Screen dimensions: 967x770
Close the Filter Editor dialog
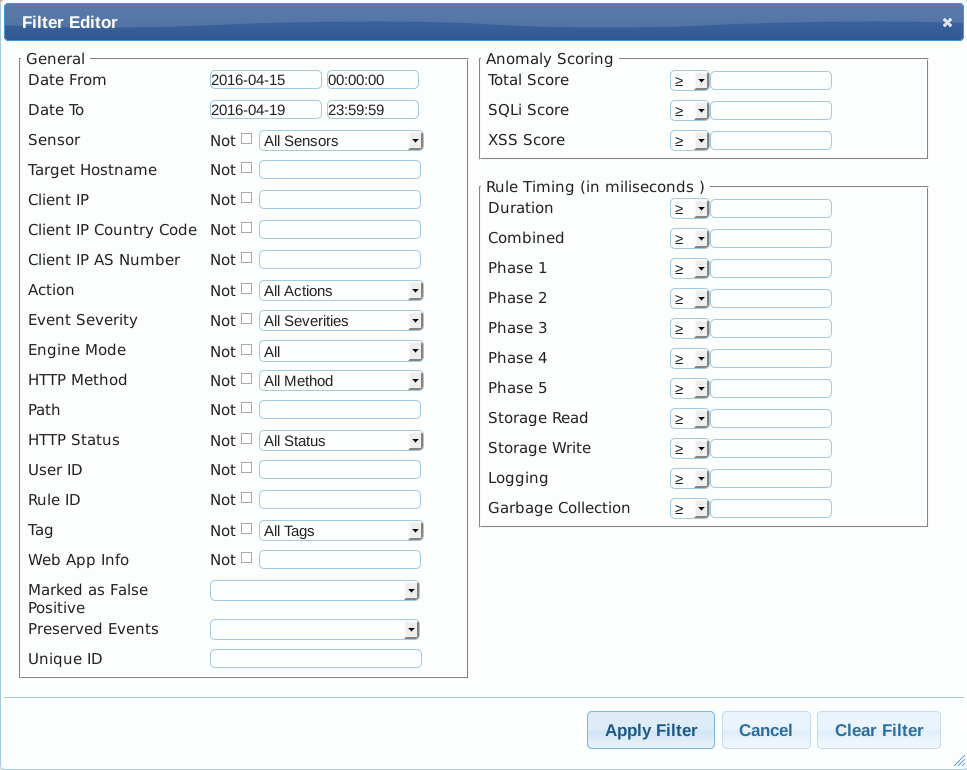pos(946,22)
